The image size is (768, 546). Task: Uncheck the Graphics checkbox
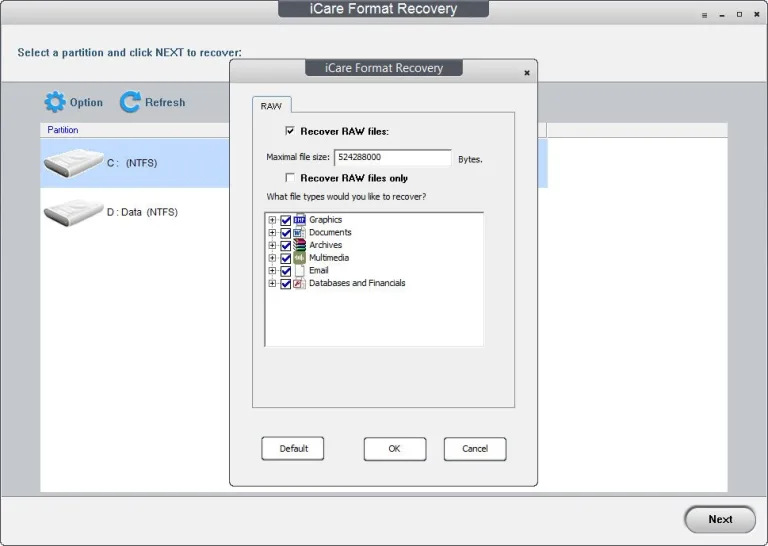tap(286, 220)
